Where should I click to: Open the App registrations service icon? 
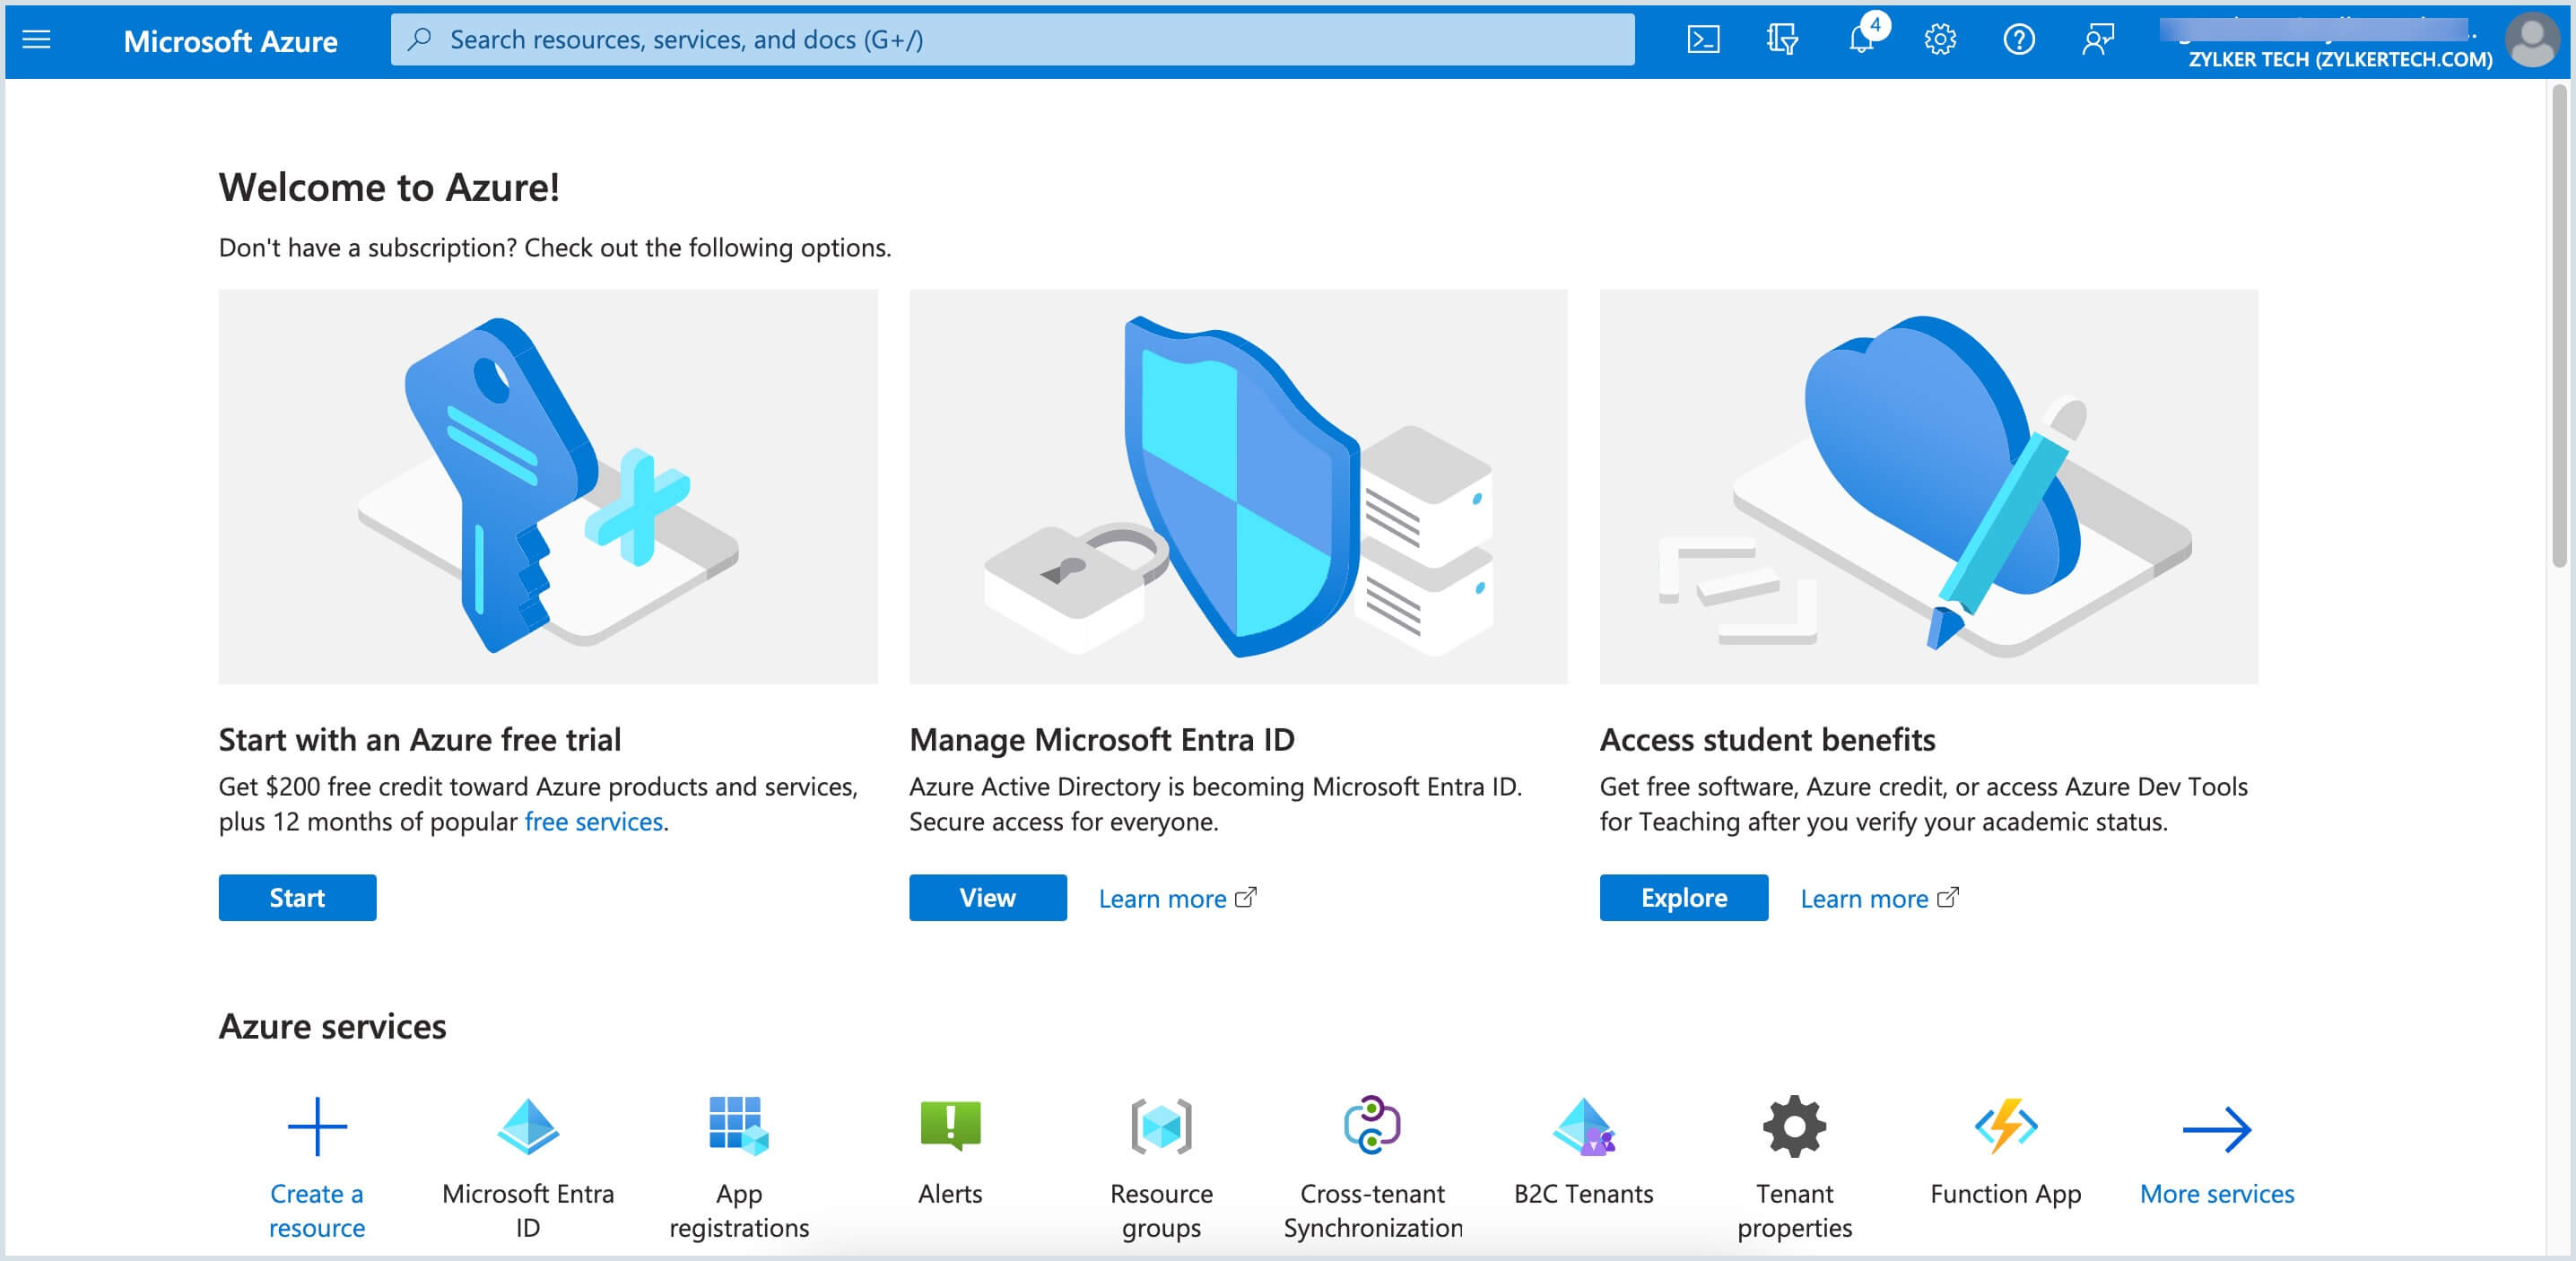pyautogui.click(x=739, y=1127)
